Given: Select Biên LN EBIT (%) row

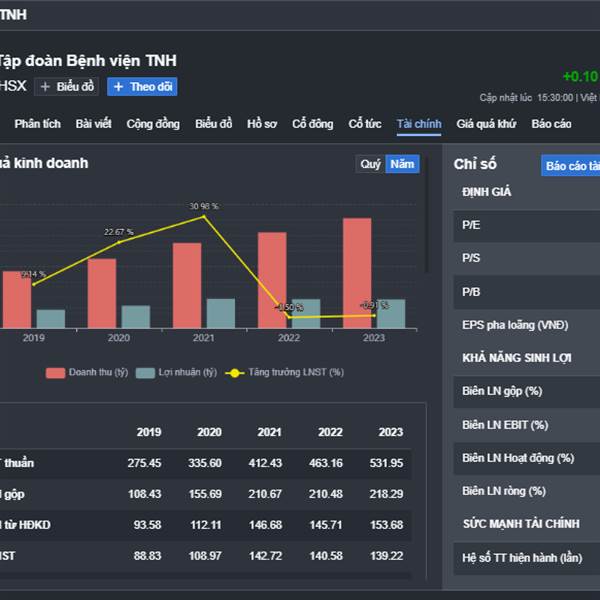Looking at the screenshot, I should 527,425.
